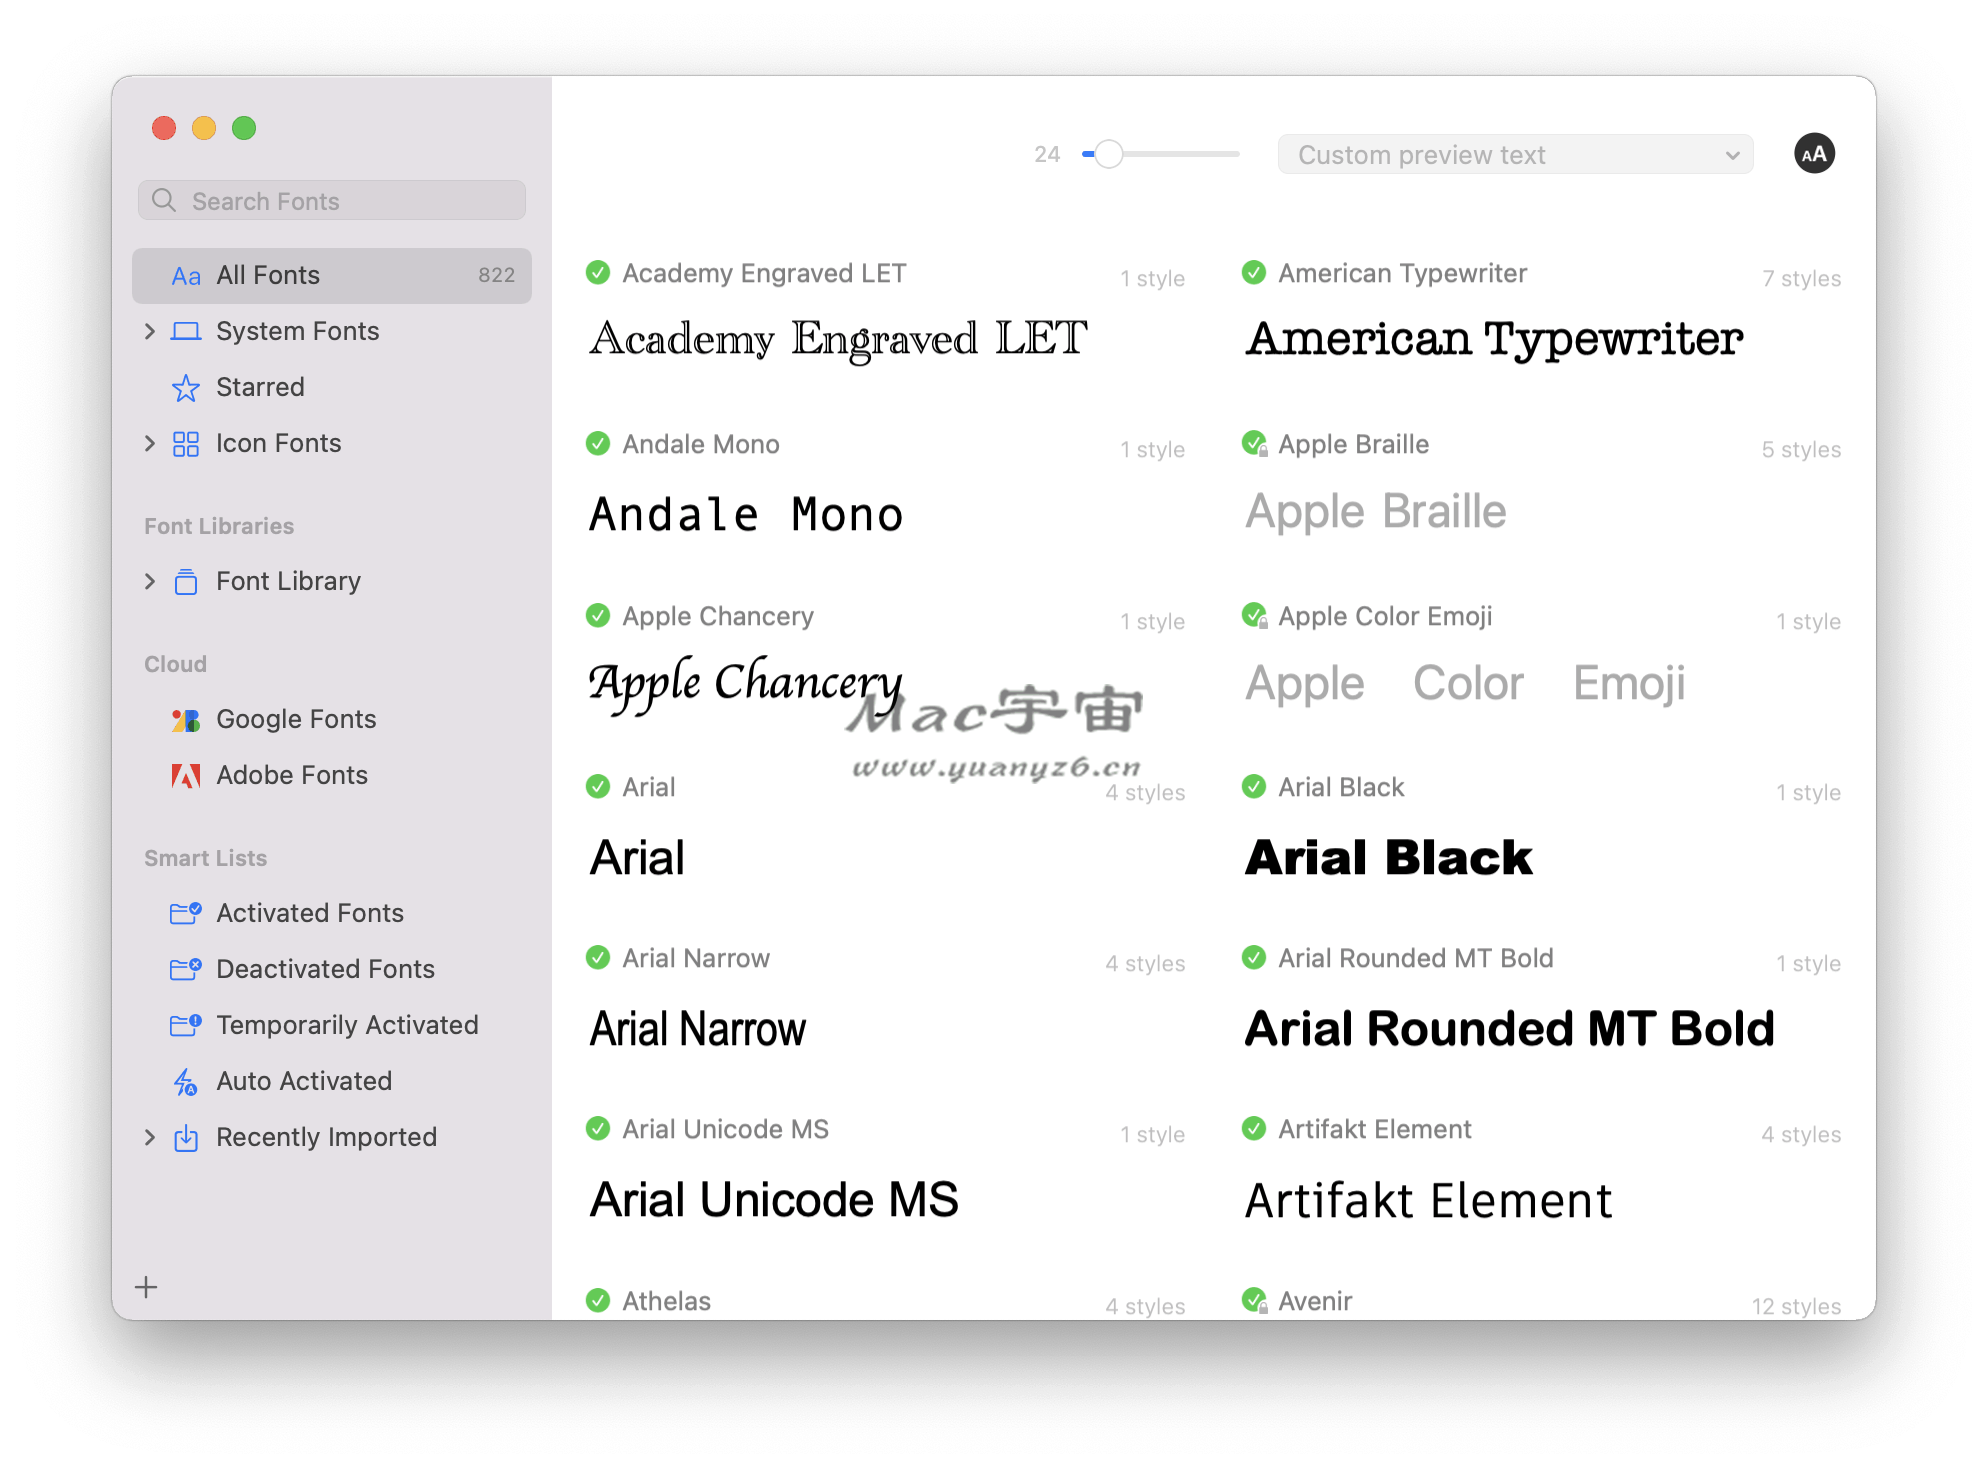Expand the System Fonts group
The image size is (1988, 1468).
tap(150, 331)
